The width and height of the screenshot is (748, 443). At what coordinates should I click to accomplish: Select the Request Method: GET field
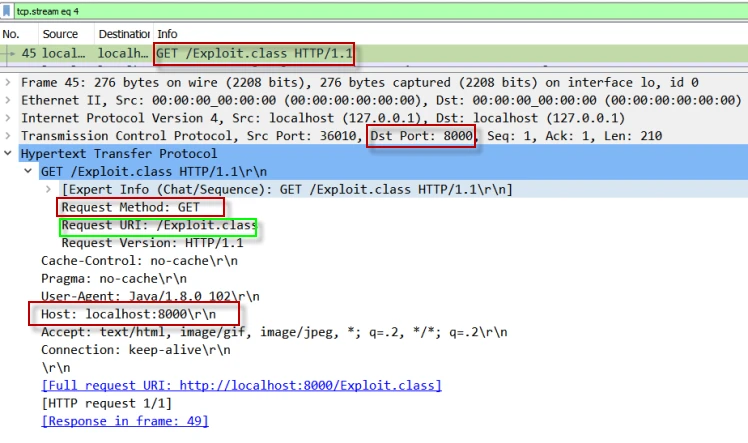pyautogui.click(x=130, y=208)
